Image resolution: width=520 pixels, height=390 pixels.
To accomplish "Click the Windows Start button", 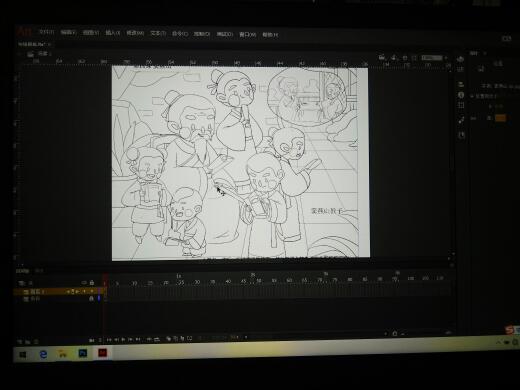I will click(x=23, y=355).
